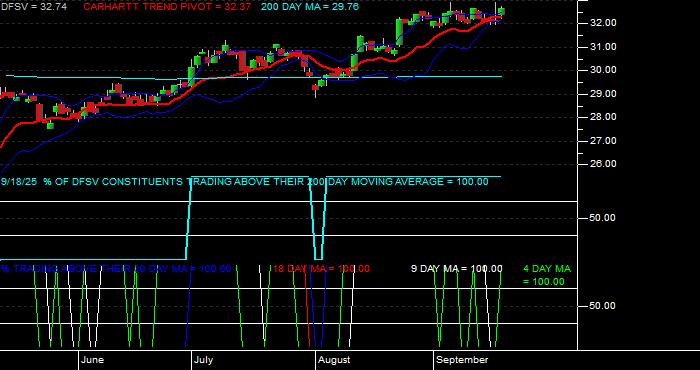700x370 pixels.
Task: Click the 50.00 label on the 200 day breadth panel
Action: pyautogui.click(x=603, y=218)
